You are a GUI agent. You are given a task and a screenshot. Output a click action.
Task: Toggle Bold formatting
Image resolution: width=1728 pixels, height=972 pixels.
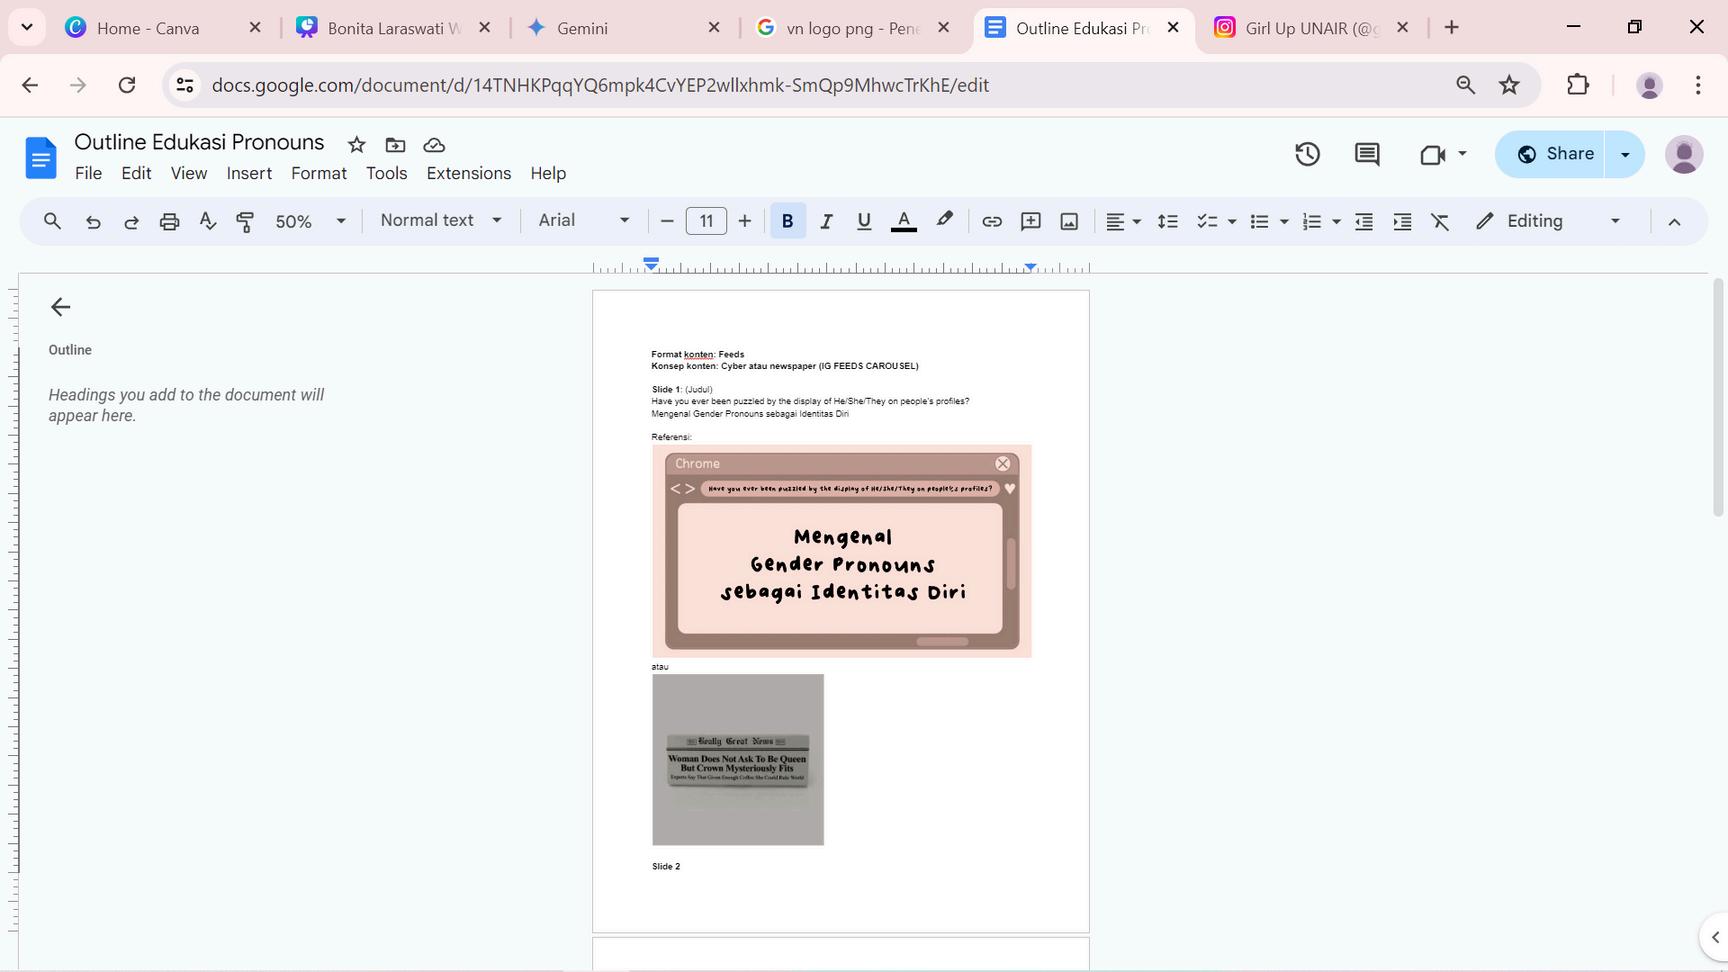tap(787, 221)
